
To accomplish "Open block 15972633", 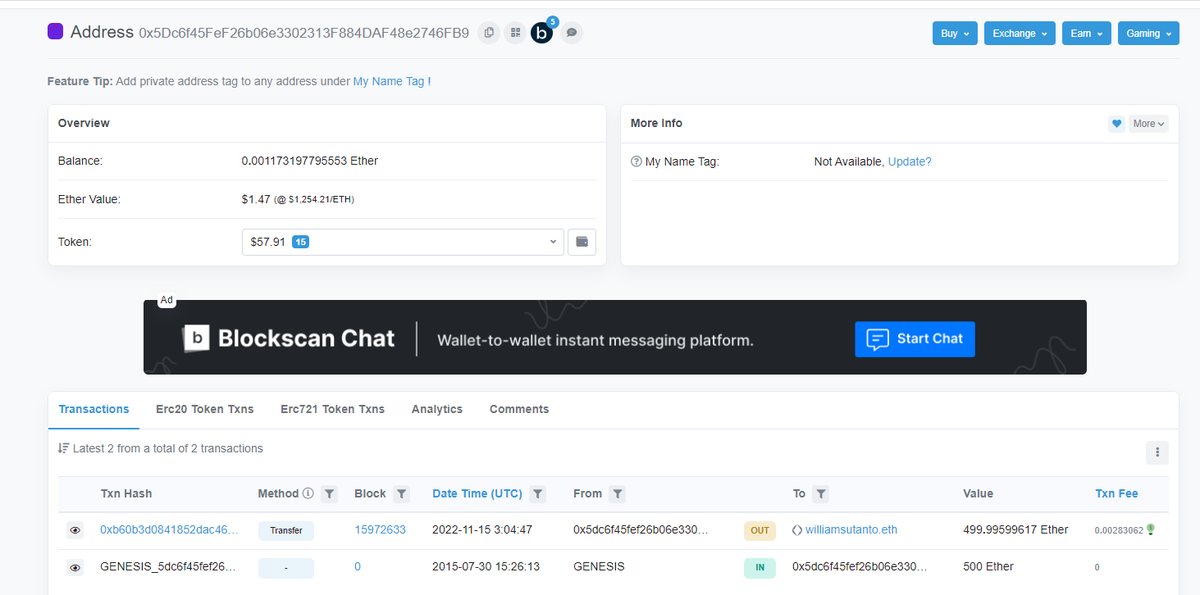I will (380, 530).
